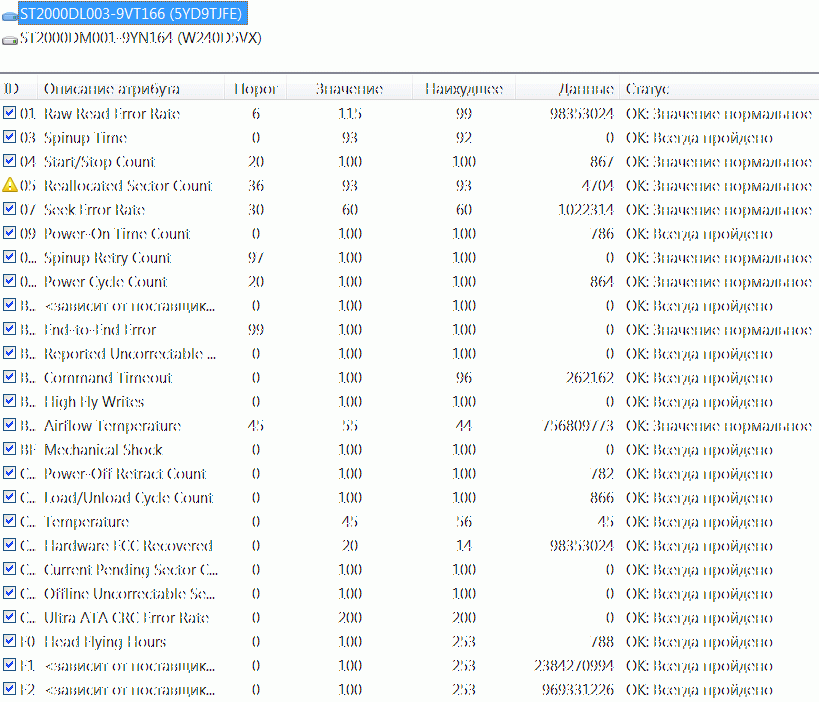Click warning icon on Reallocated Sector Count

(x=9, y=185)
